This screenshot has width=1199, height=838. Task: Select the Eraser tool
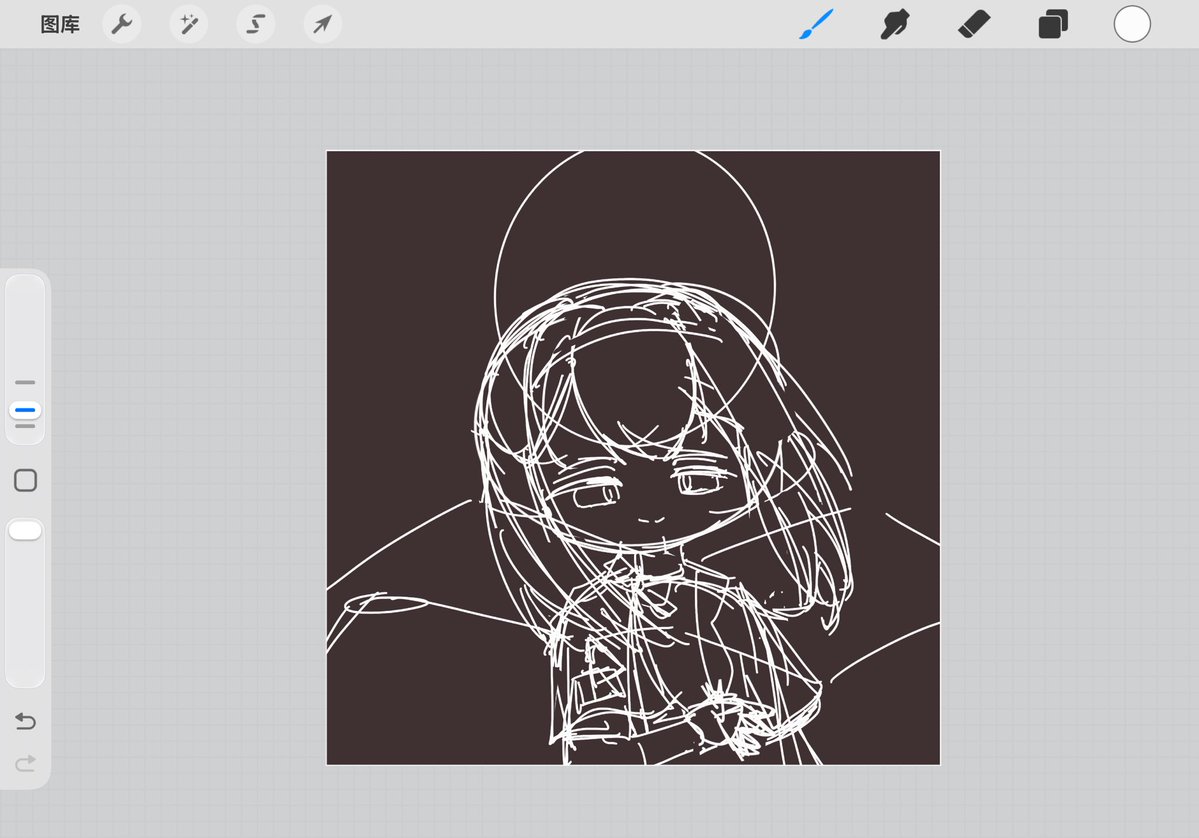(x=974, y=24)
